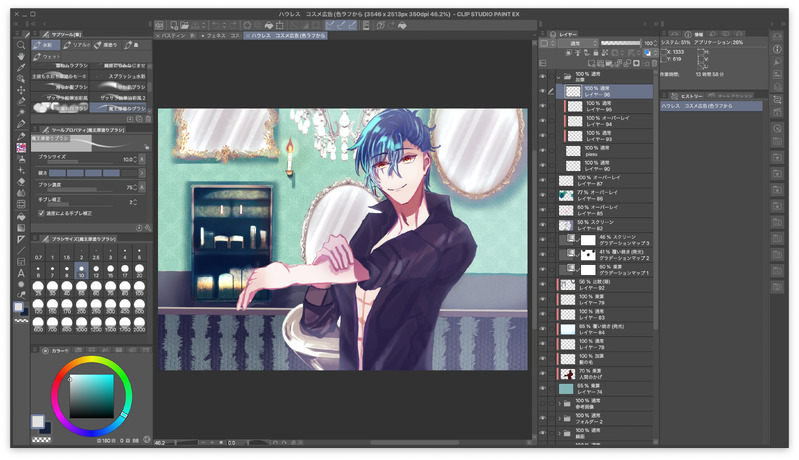Hide the レイヤー 74 teal layer
The image size is (799, 460).
point(543,389)
